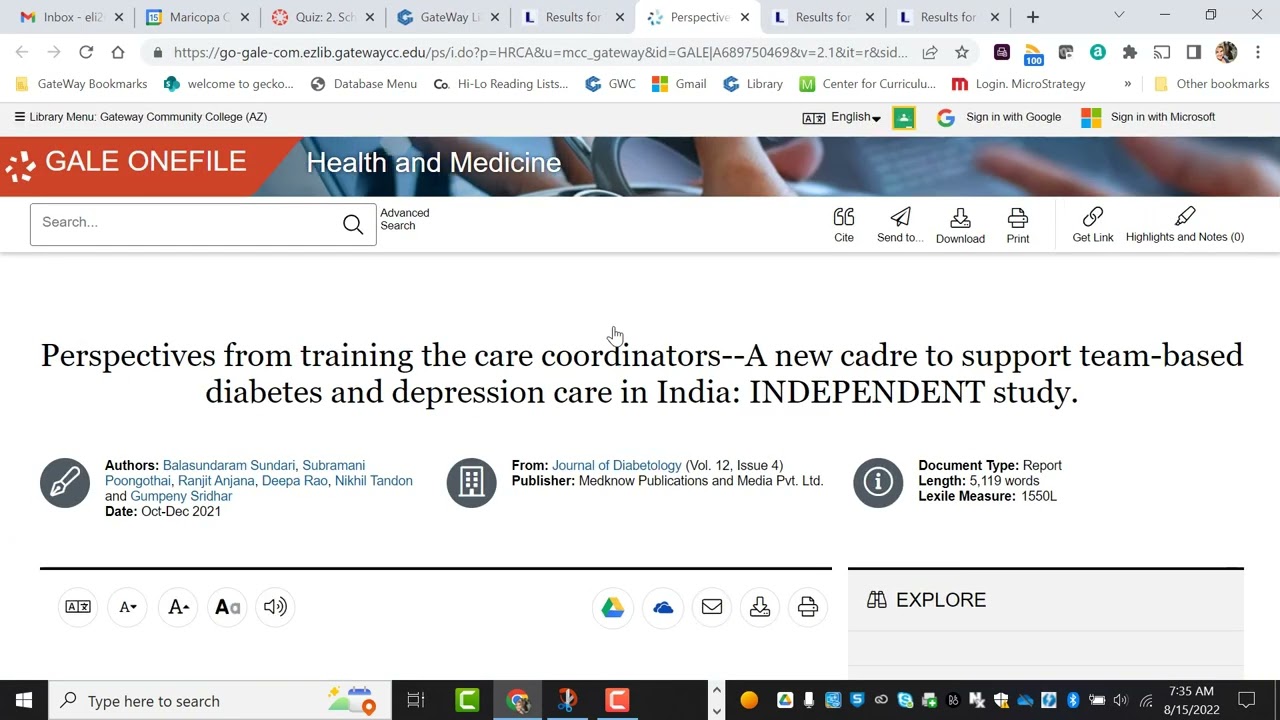Open the translate article tool
This screenshot has height=720, width=1280.
78,607
